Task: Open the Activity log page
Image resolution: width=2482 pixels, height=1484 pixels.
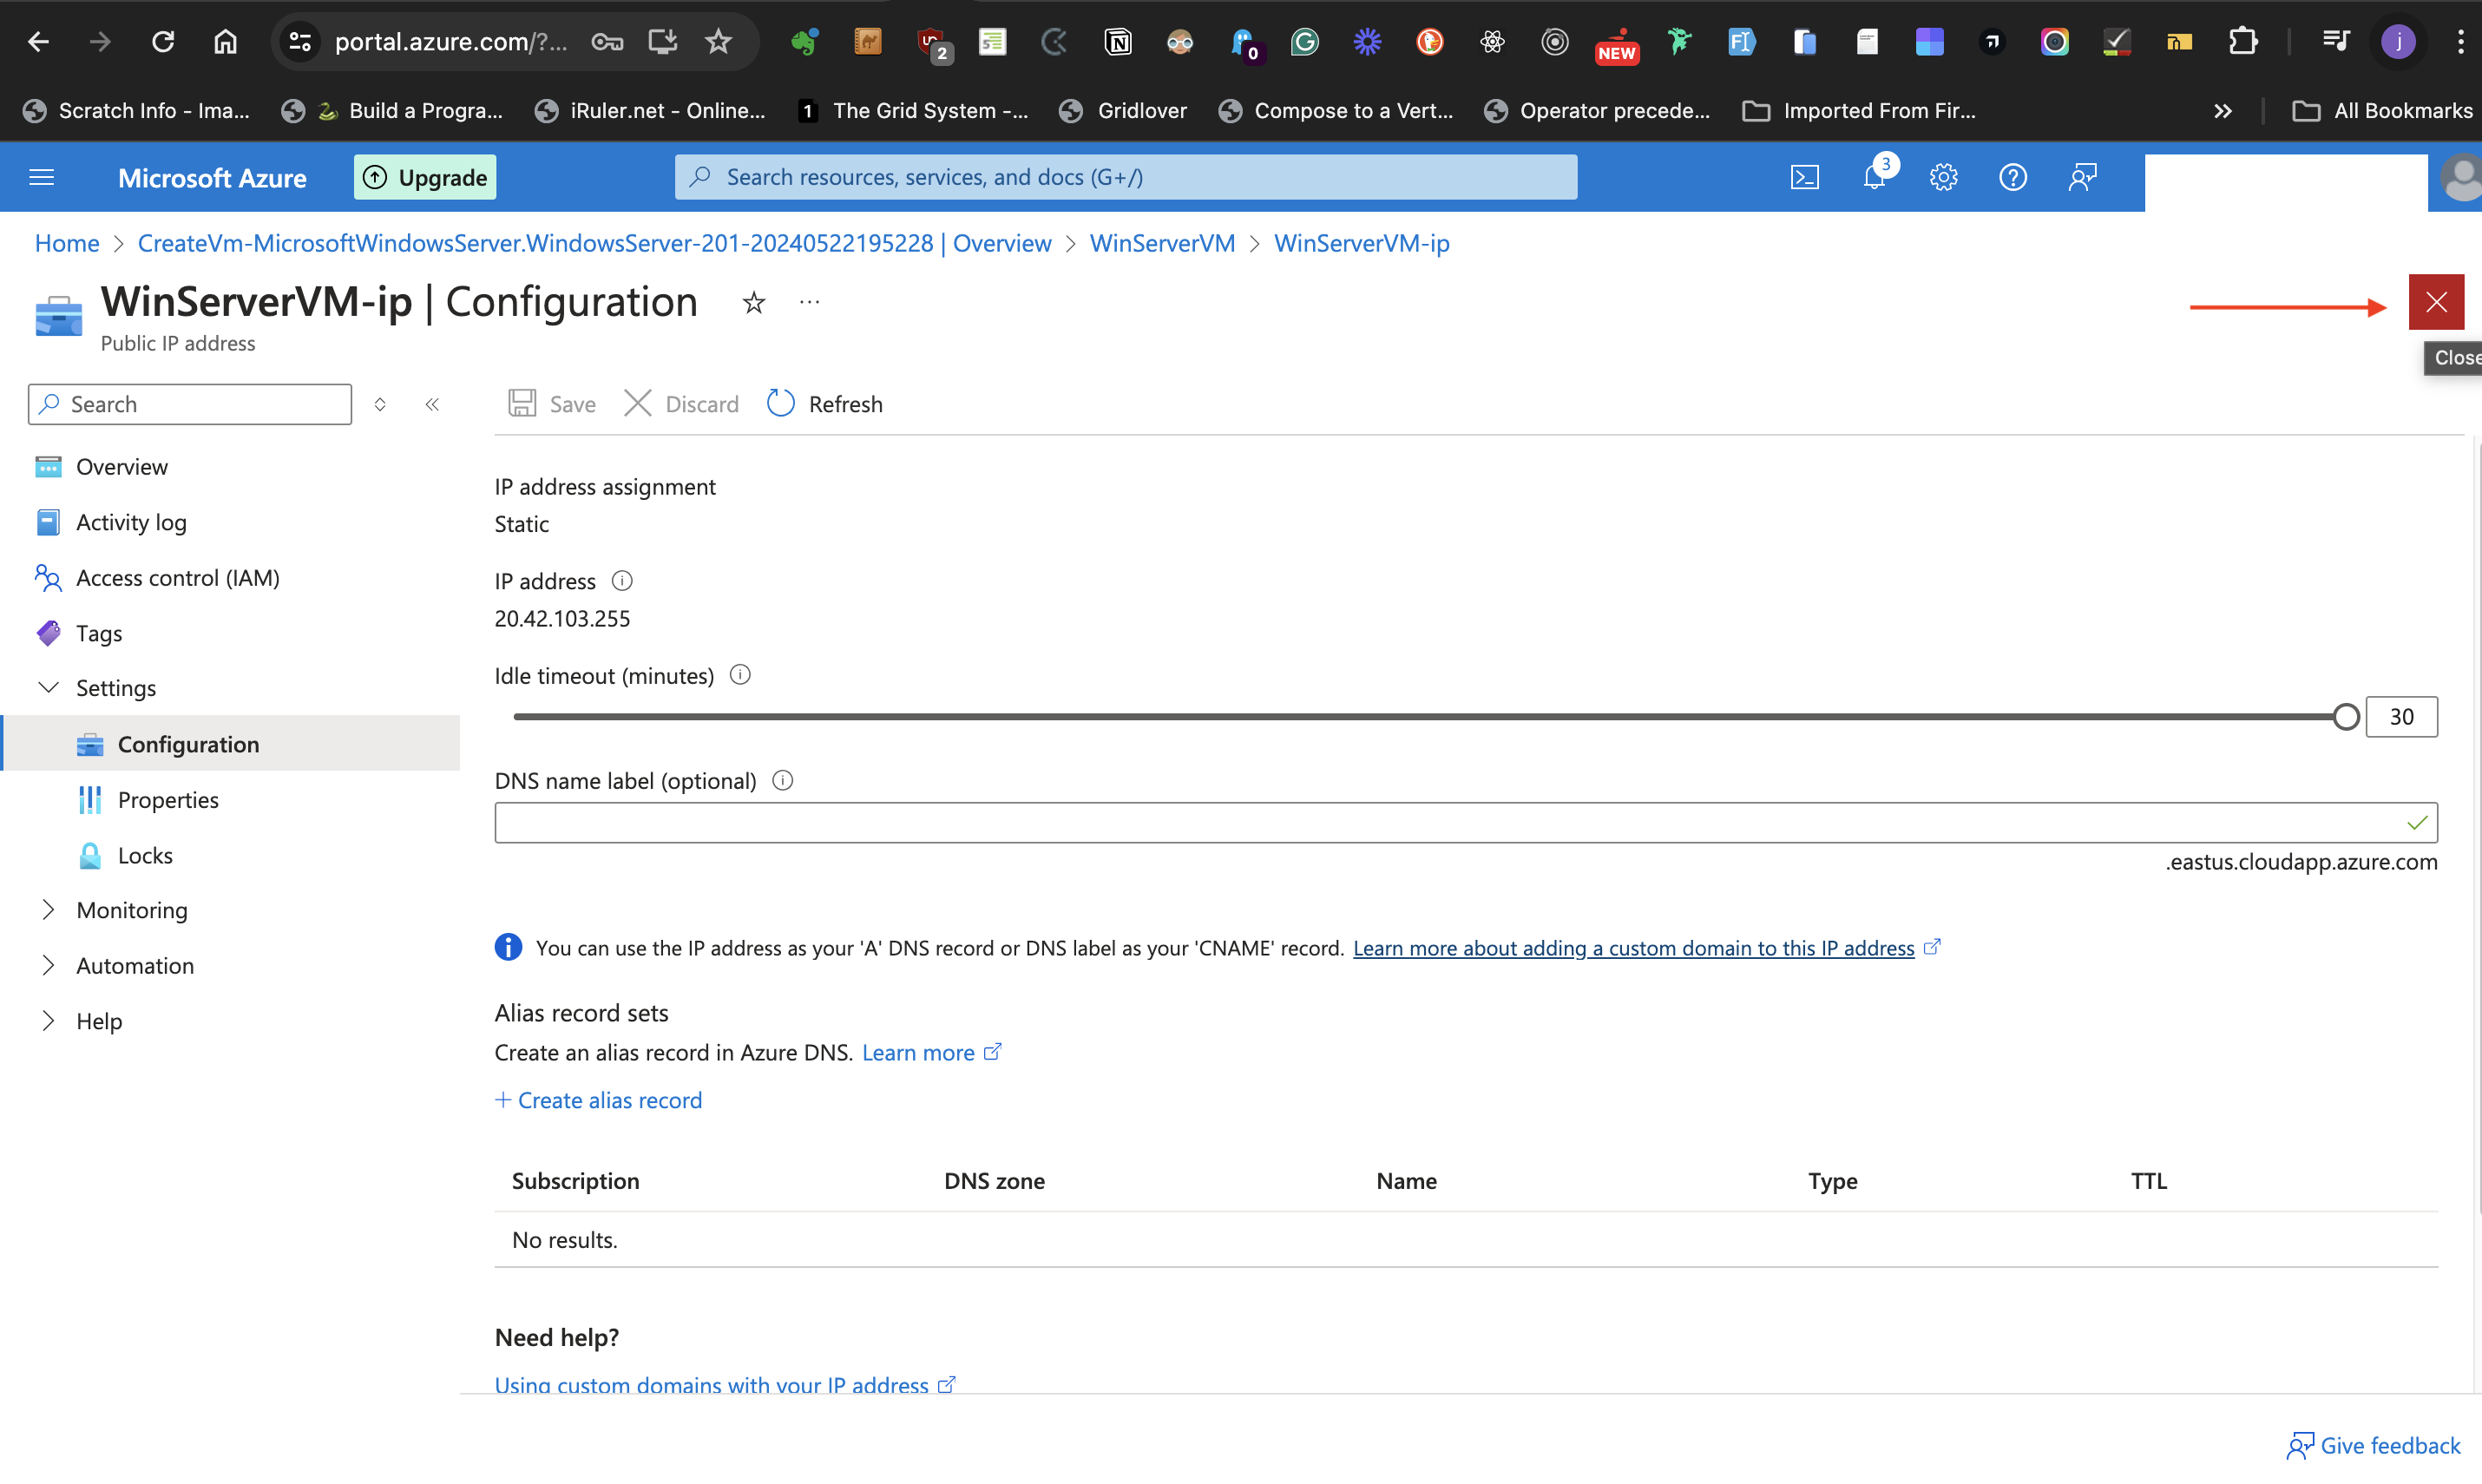Action: (x=131, y=521)
